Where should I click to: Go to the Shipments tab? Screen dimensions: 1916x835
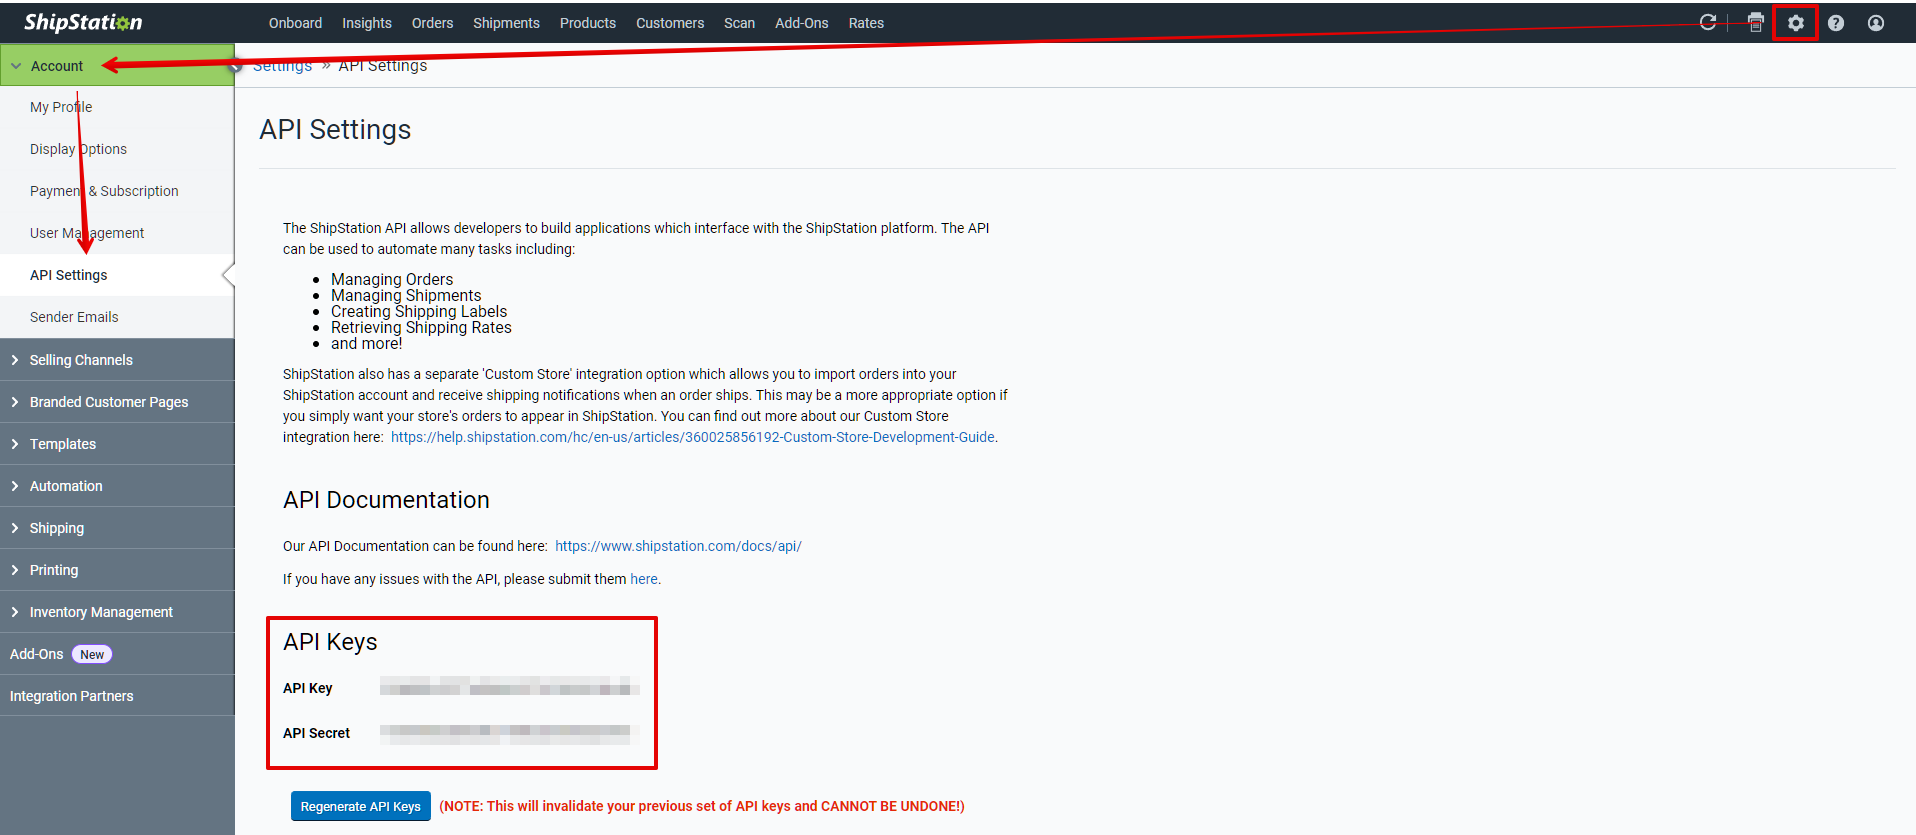tap(506, 23)
